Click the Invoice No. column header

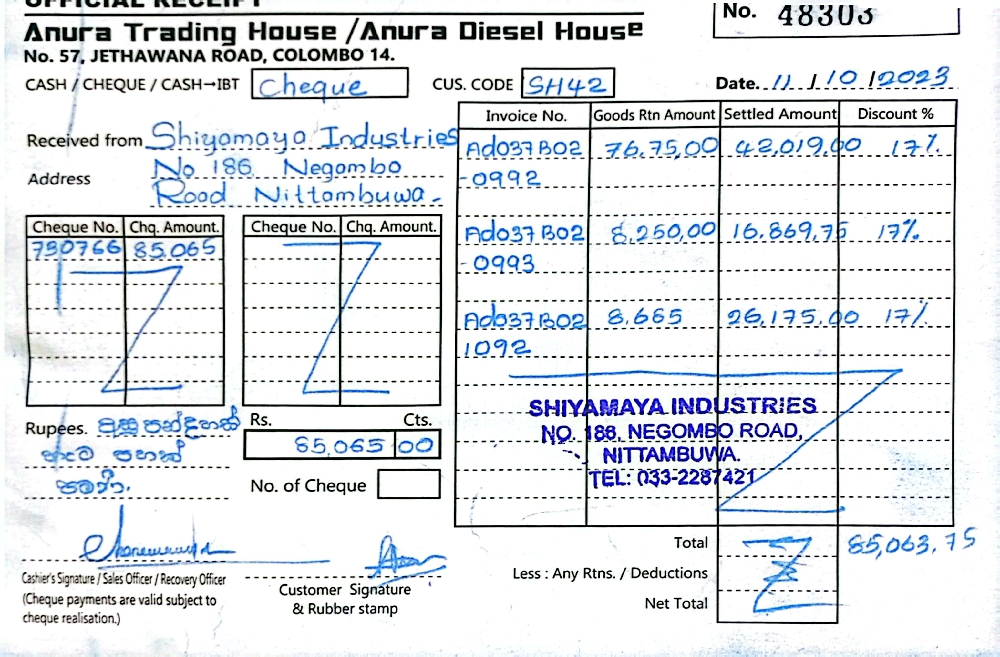click(525, 115)
